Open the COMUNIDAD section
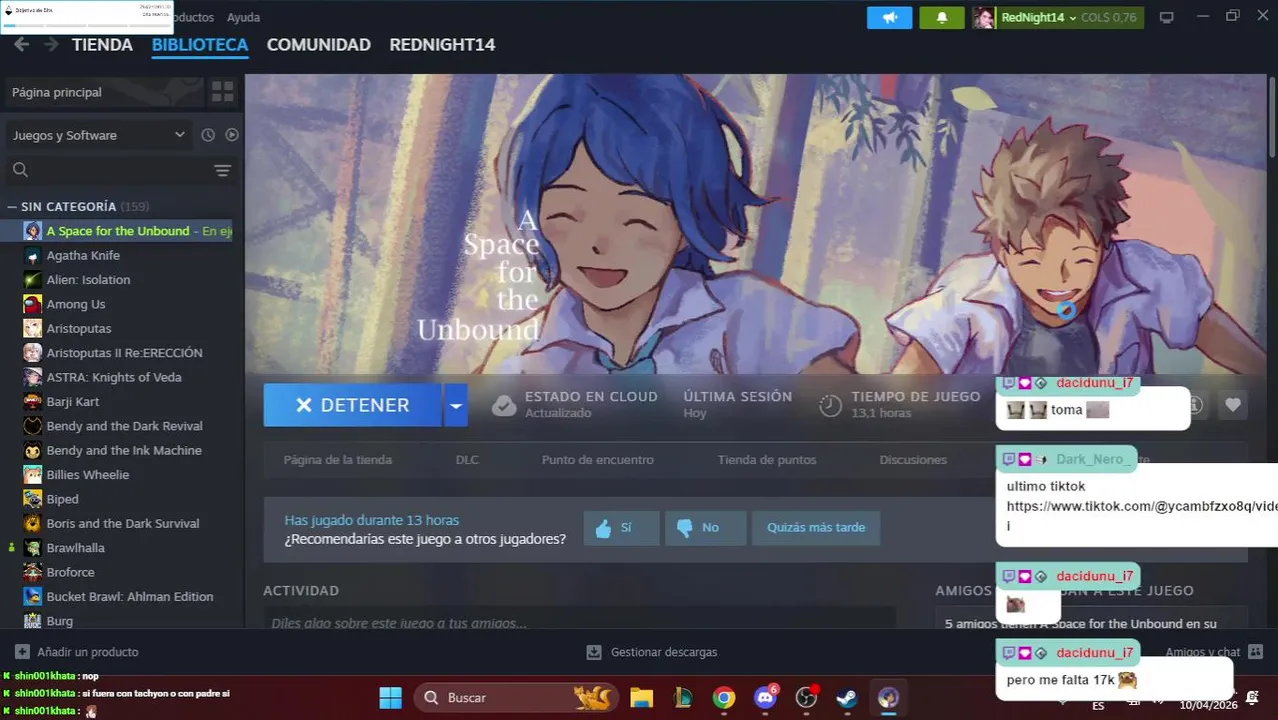The width and height of the screenshot is (1278, 720). pyautogui.click(x=318, y=45)
